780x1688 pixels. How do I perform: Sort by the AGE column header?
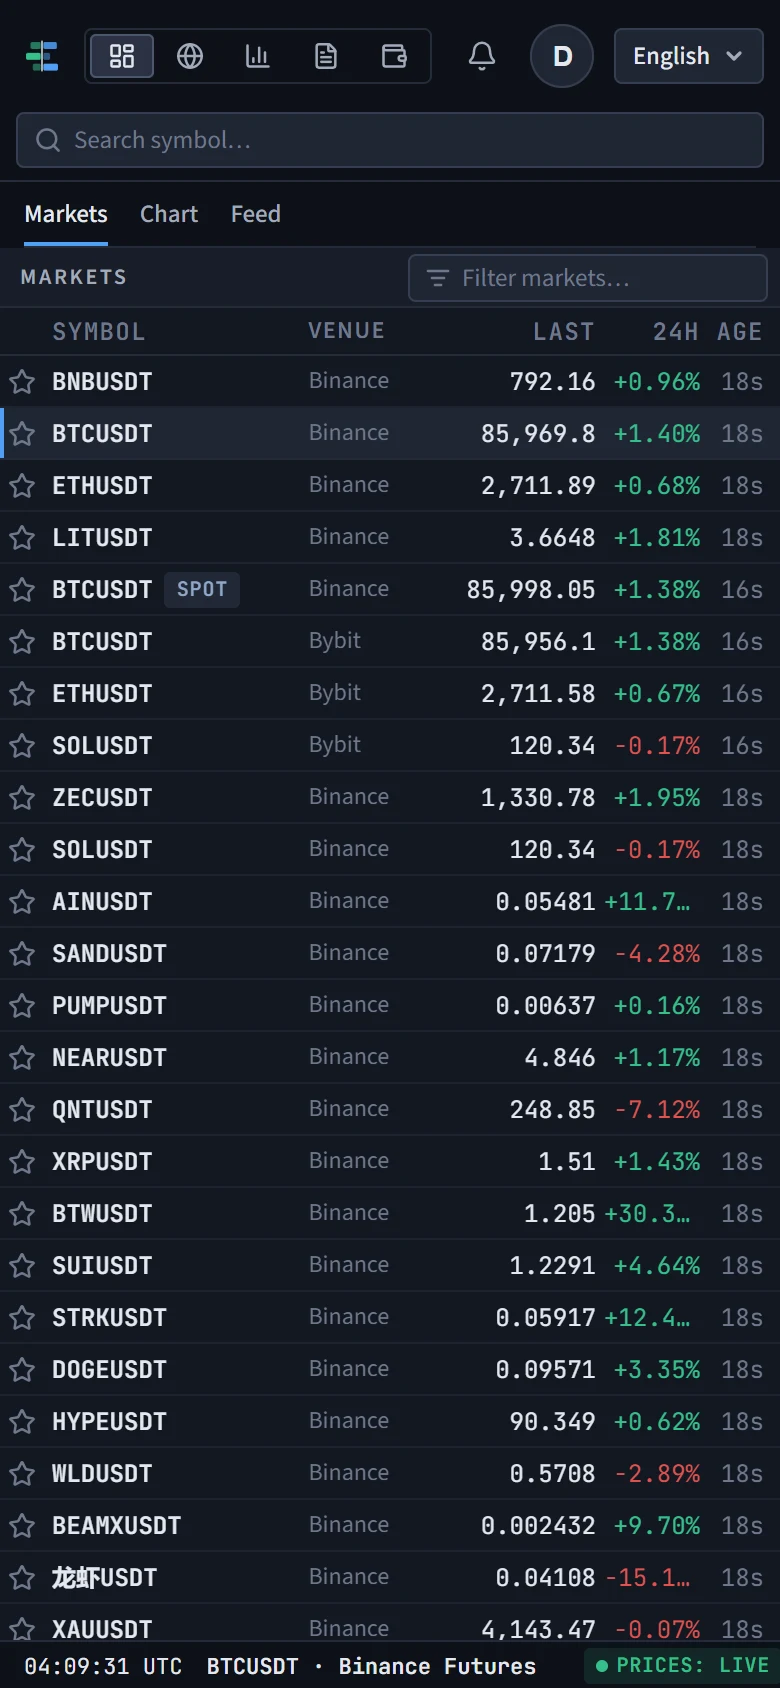point(740,332)
